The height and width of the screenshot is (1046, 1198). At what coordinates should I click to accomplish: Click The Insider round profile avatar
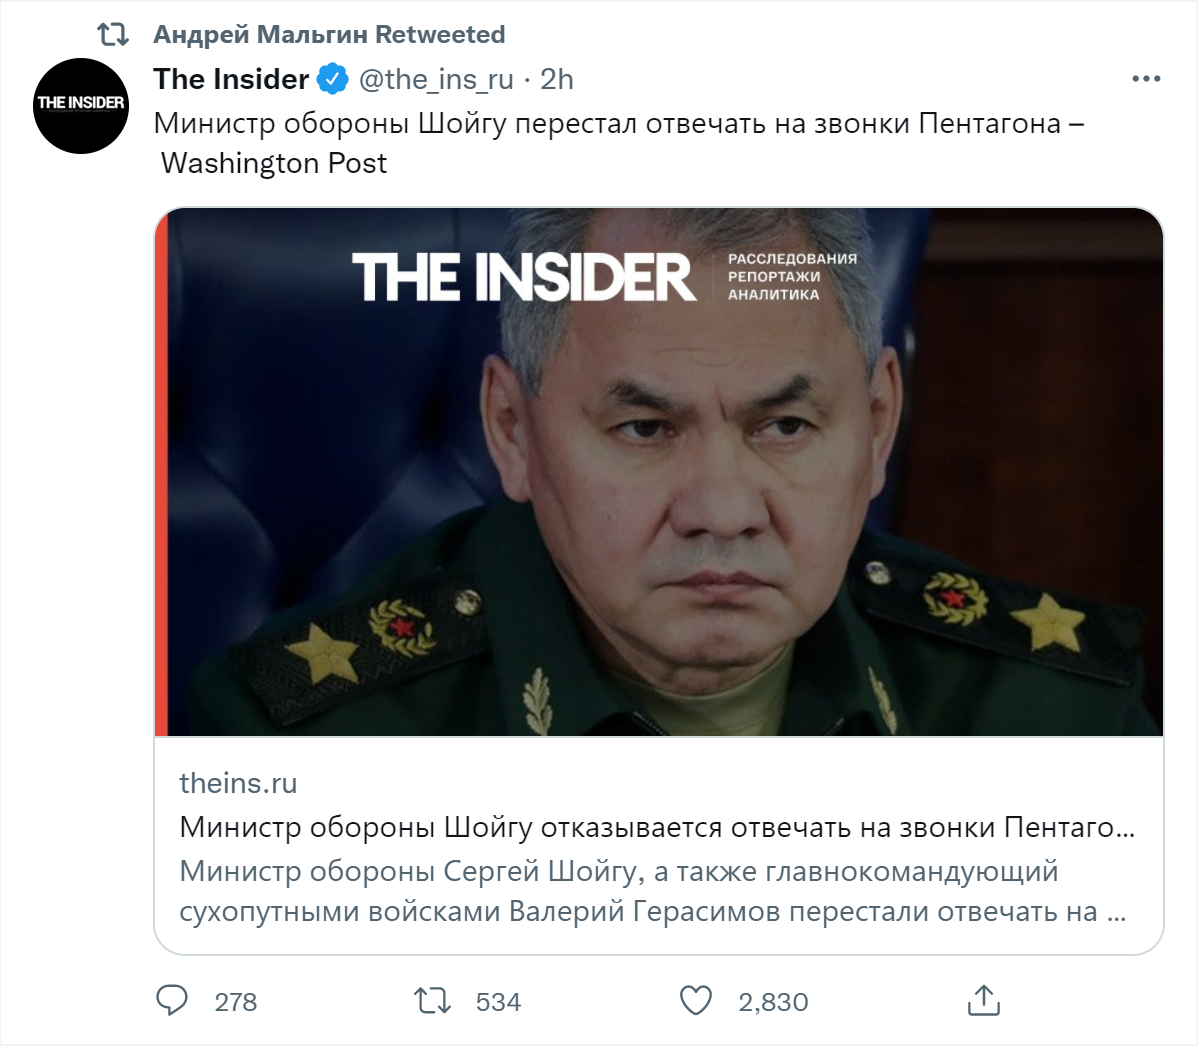click(x=81, y=105)
